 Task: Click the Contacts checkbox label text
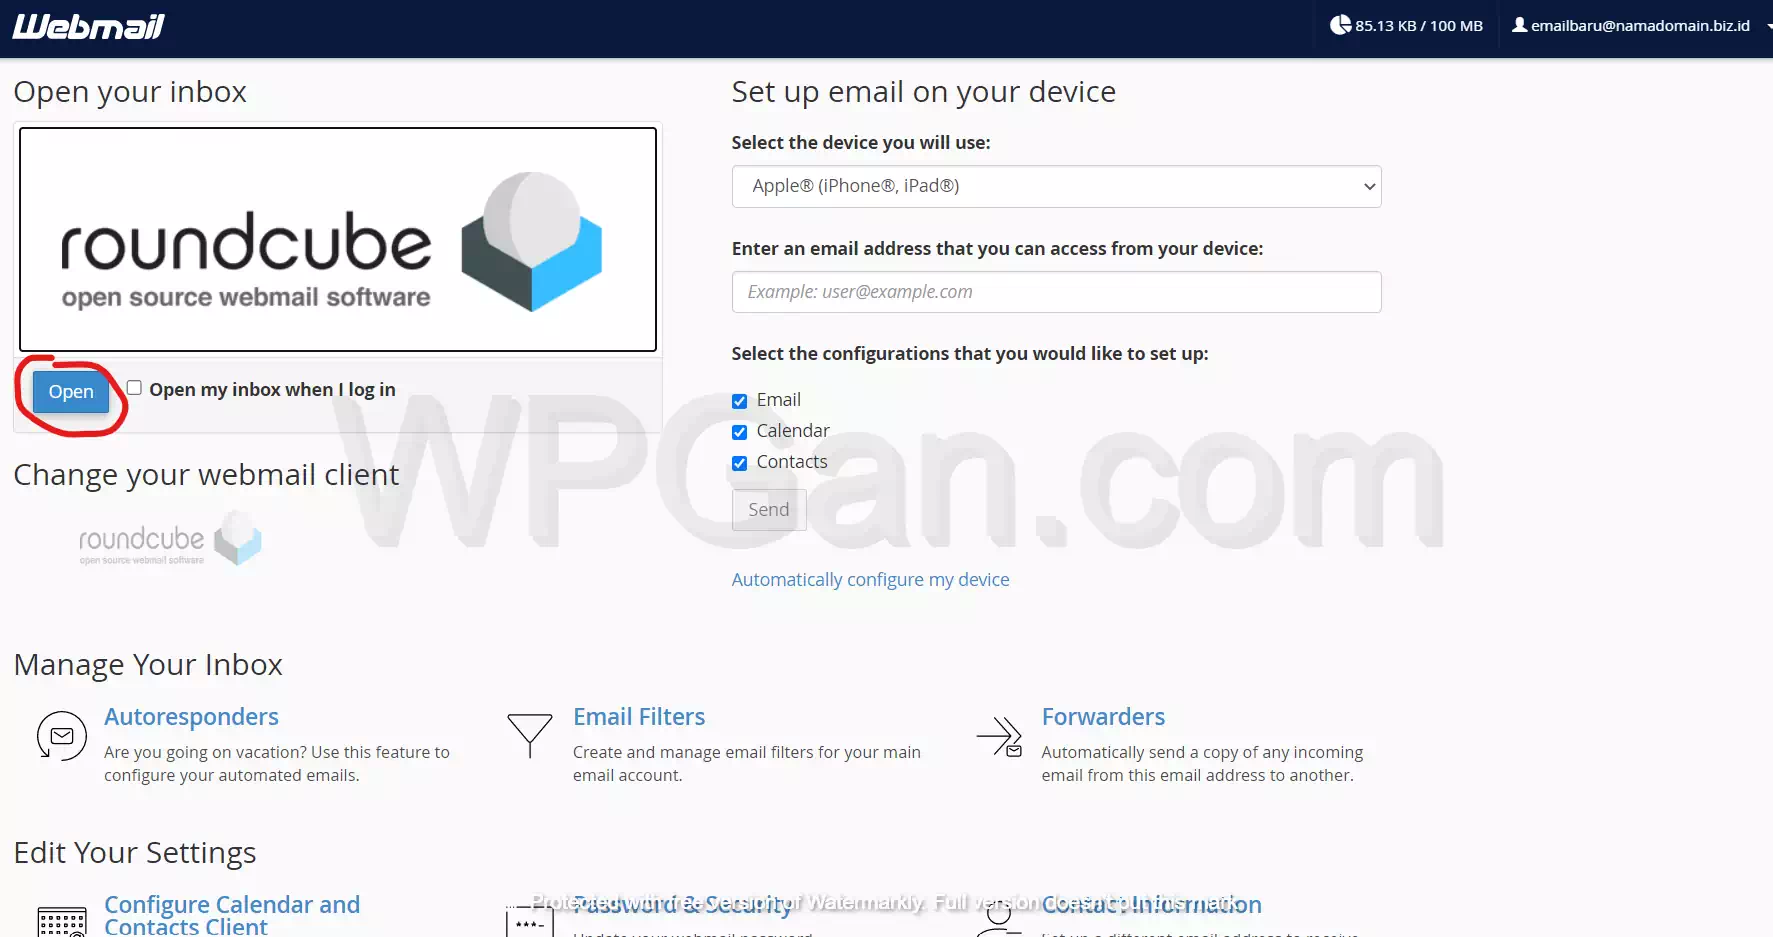pos(792,462)
